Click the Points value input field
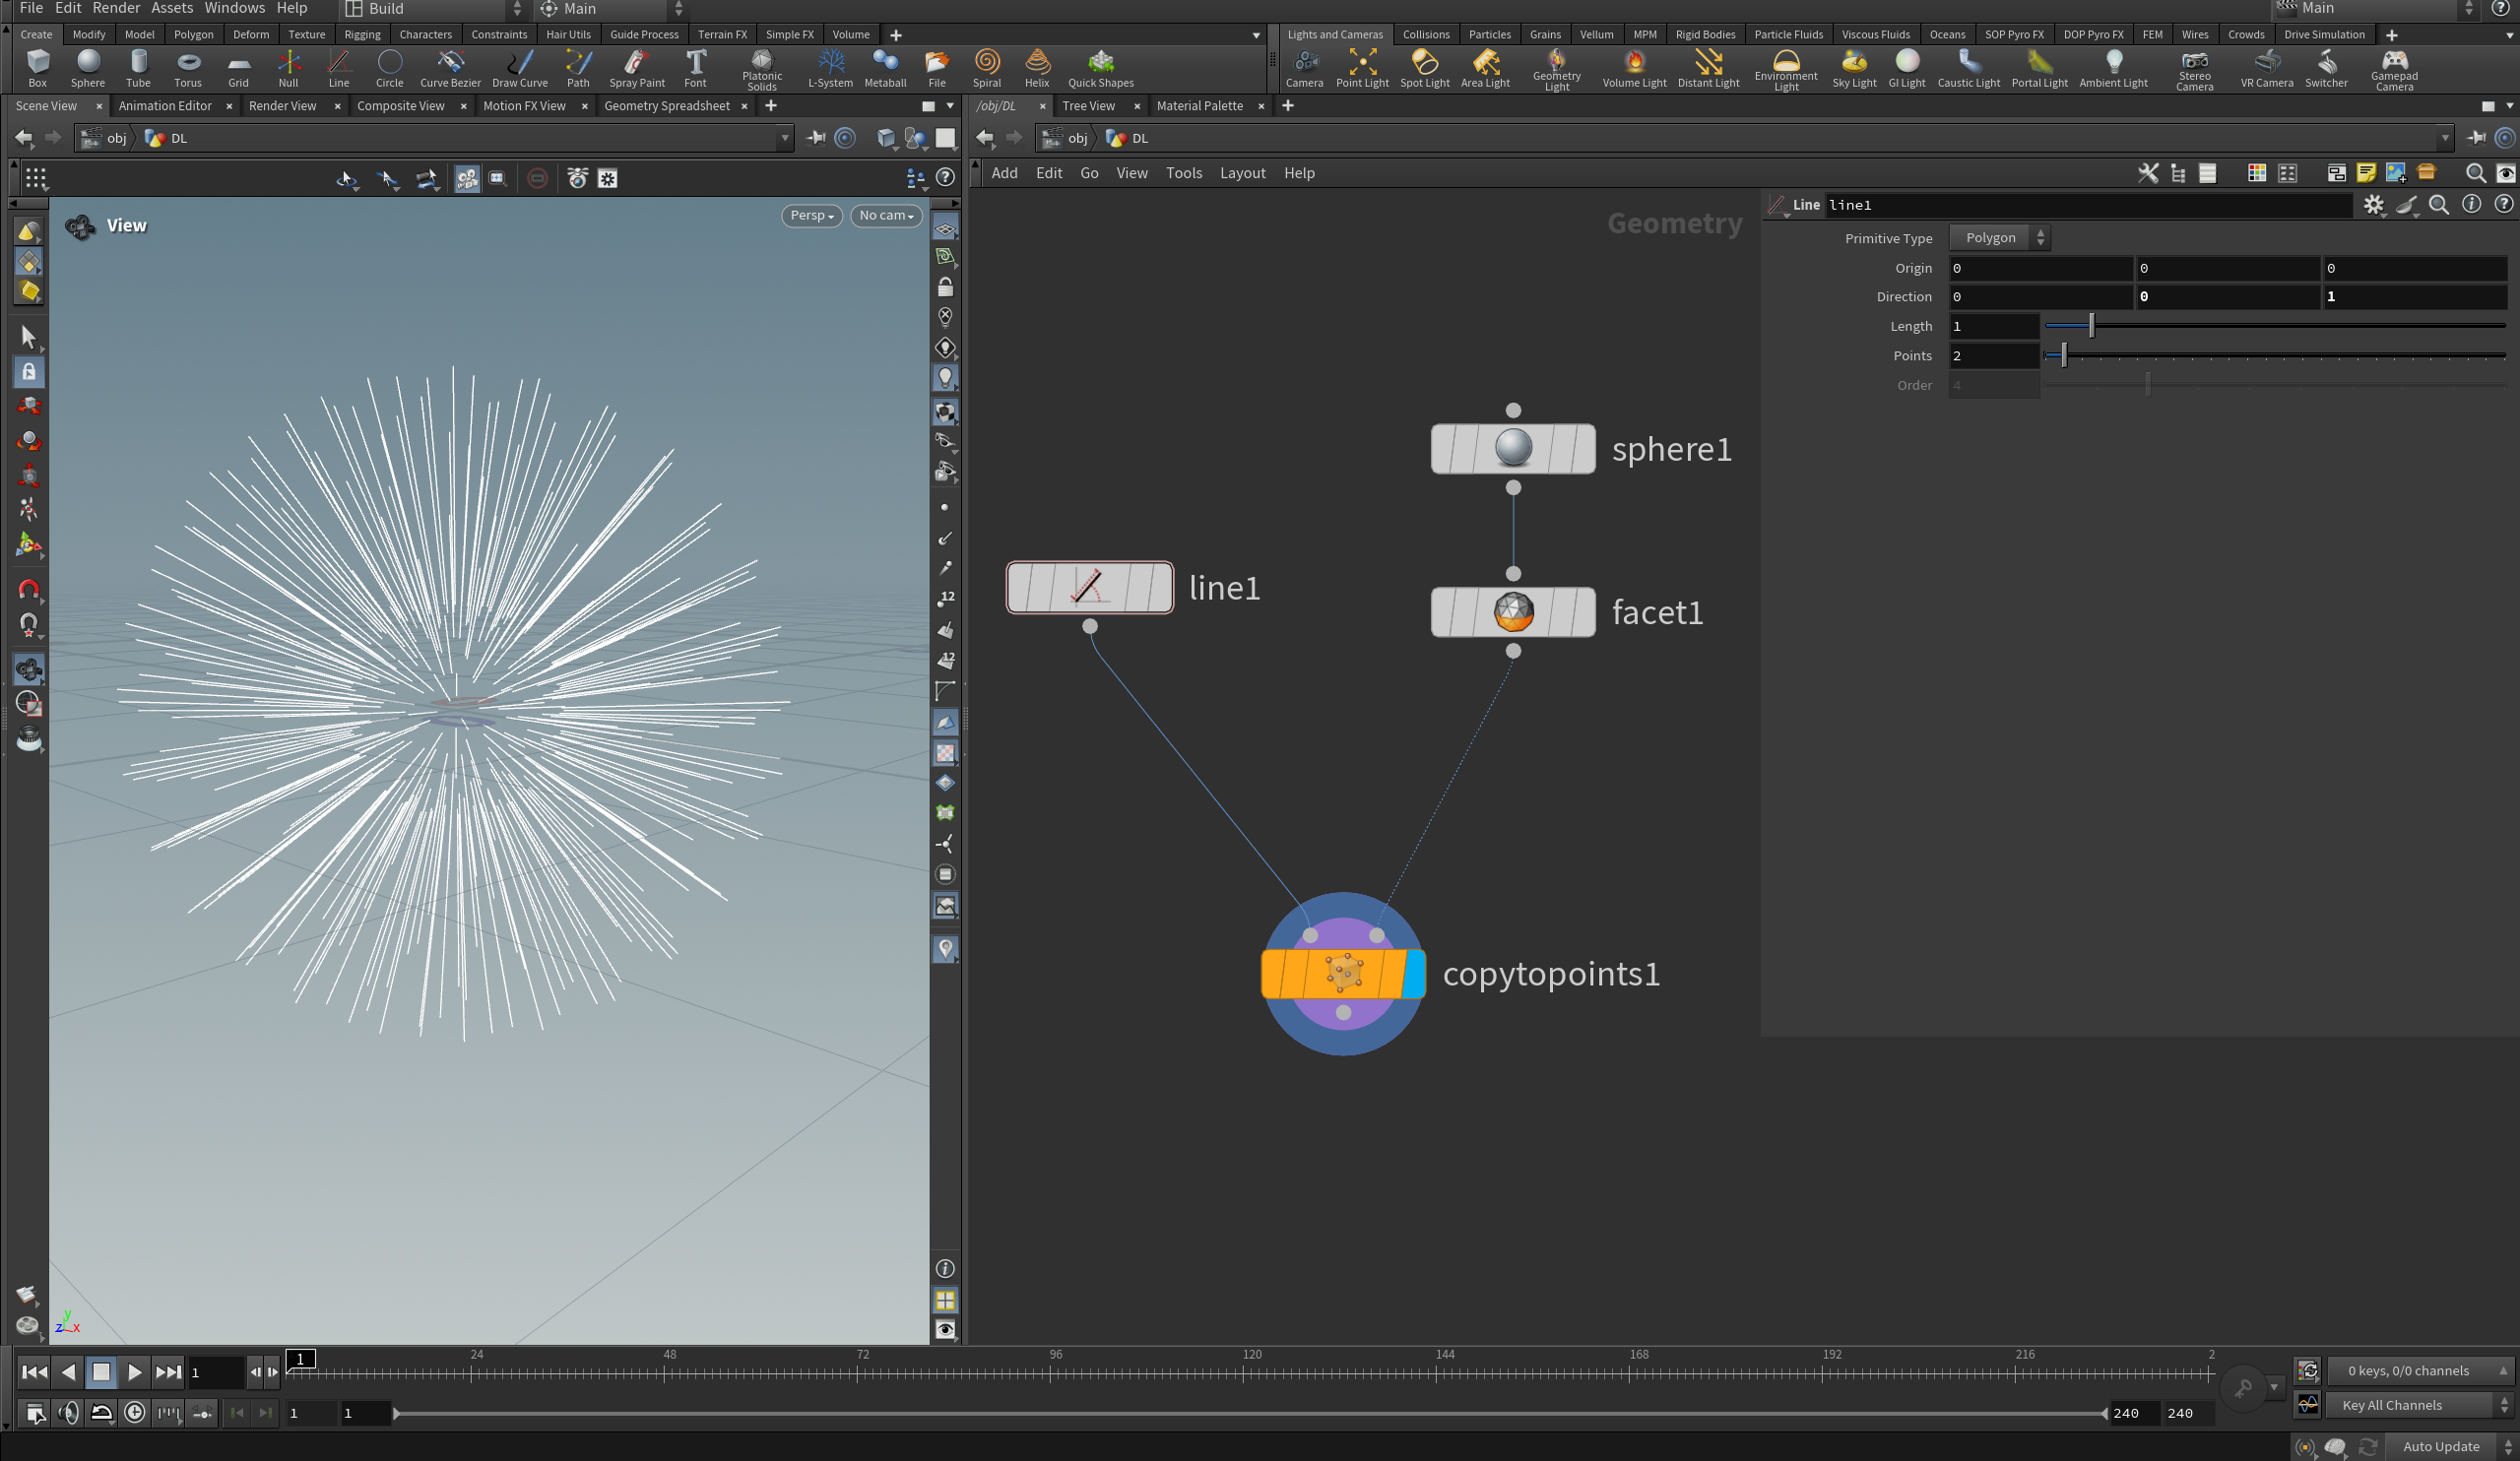Viewport: 2520px width, 1461px height. (x=1992, y=356)
